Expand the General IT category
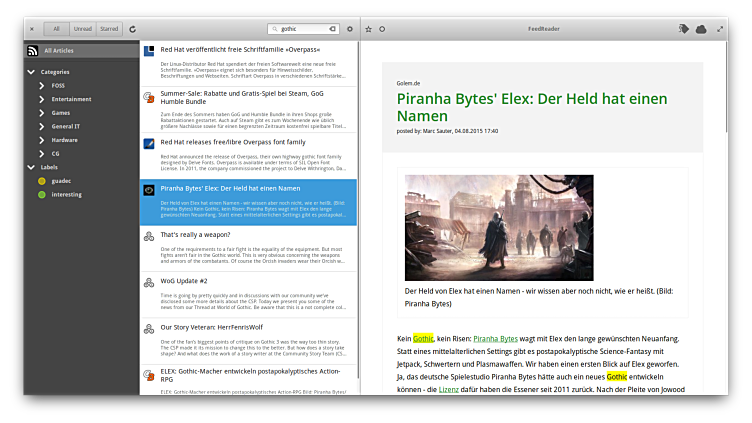752x423 pixels. click(x=41, y=127)
